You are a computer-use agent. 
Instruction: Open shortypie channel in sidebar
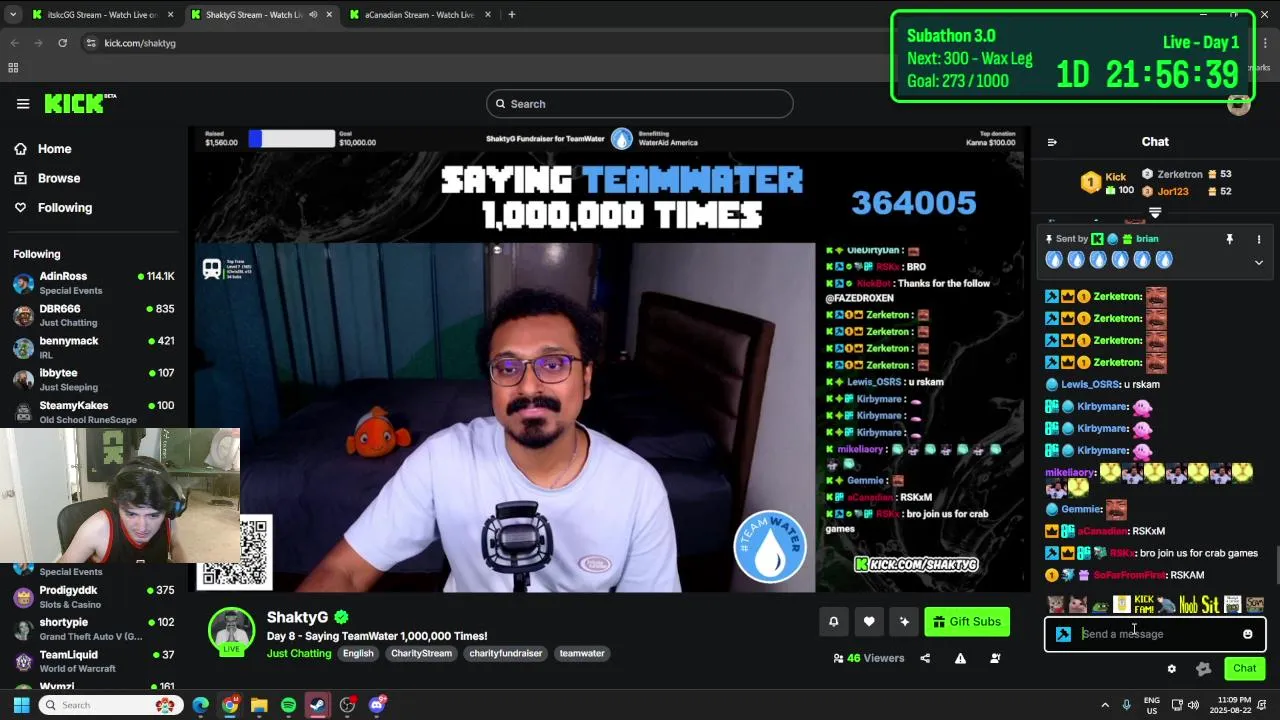94,629
